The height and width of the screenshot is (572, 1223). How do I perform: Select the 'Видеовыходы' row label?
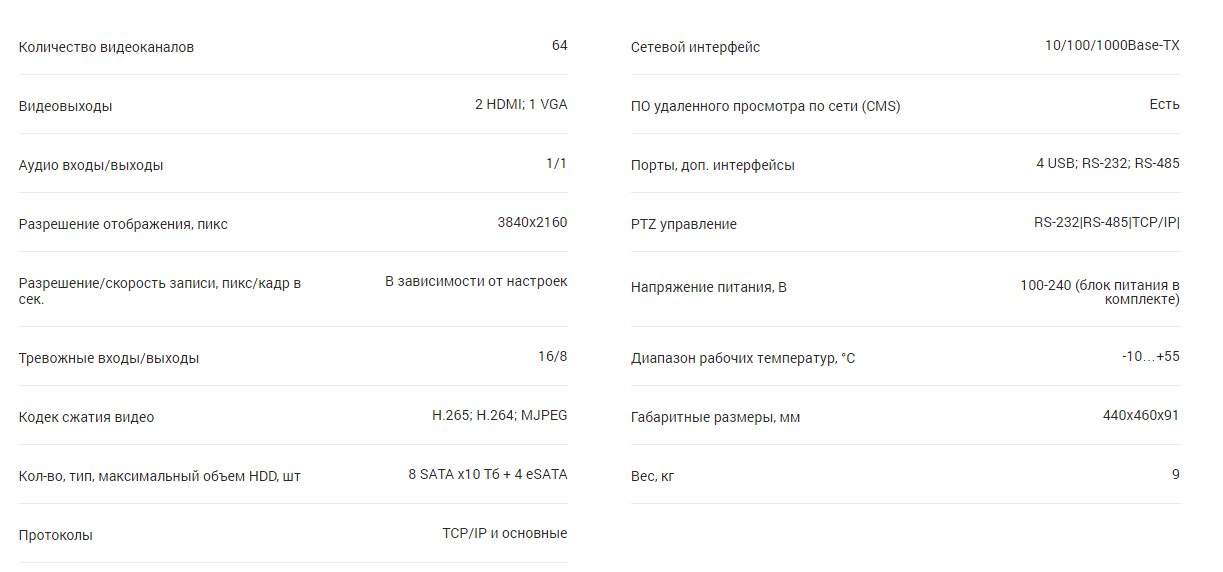pyautogui.click(x=65, y=106)
